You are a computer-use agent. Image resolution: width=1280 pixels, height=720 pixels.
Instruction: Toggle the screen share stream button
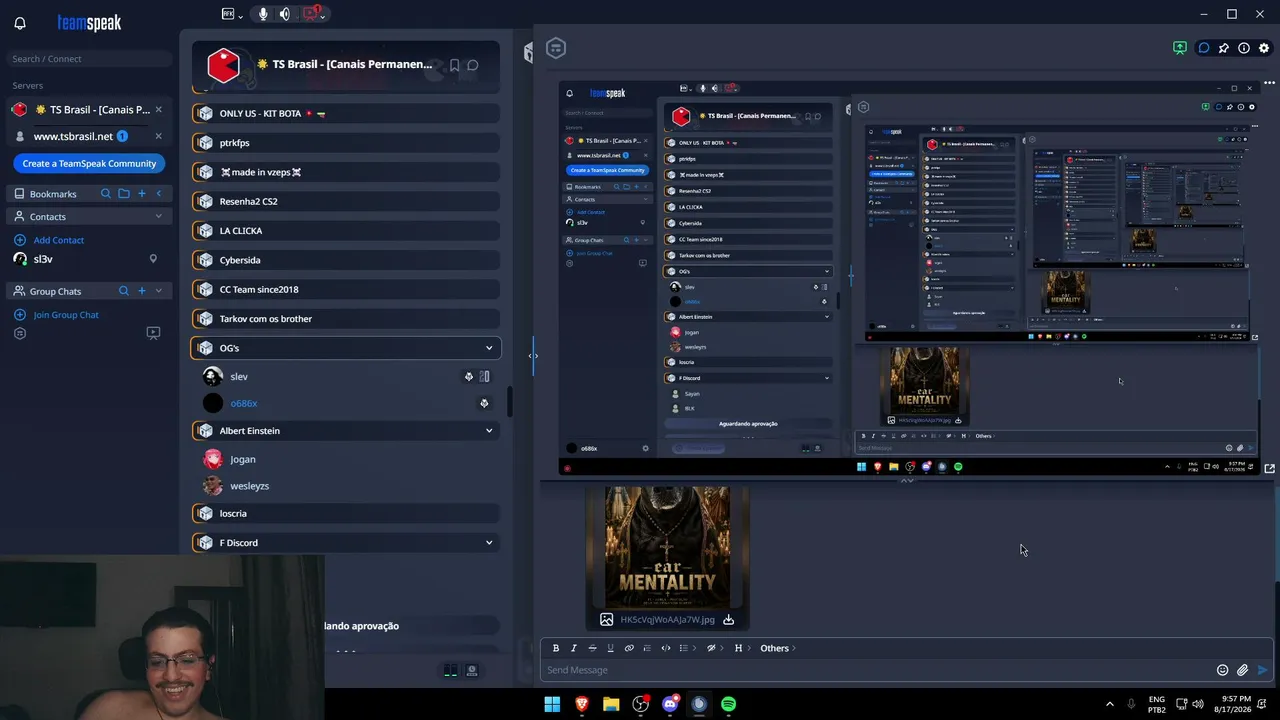[x=312, y=14]
